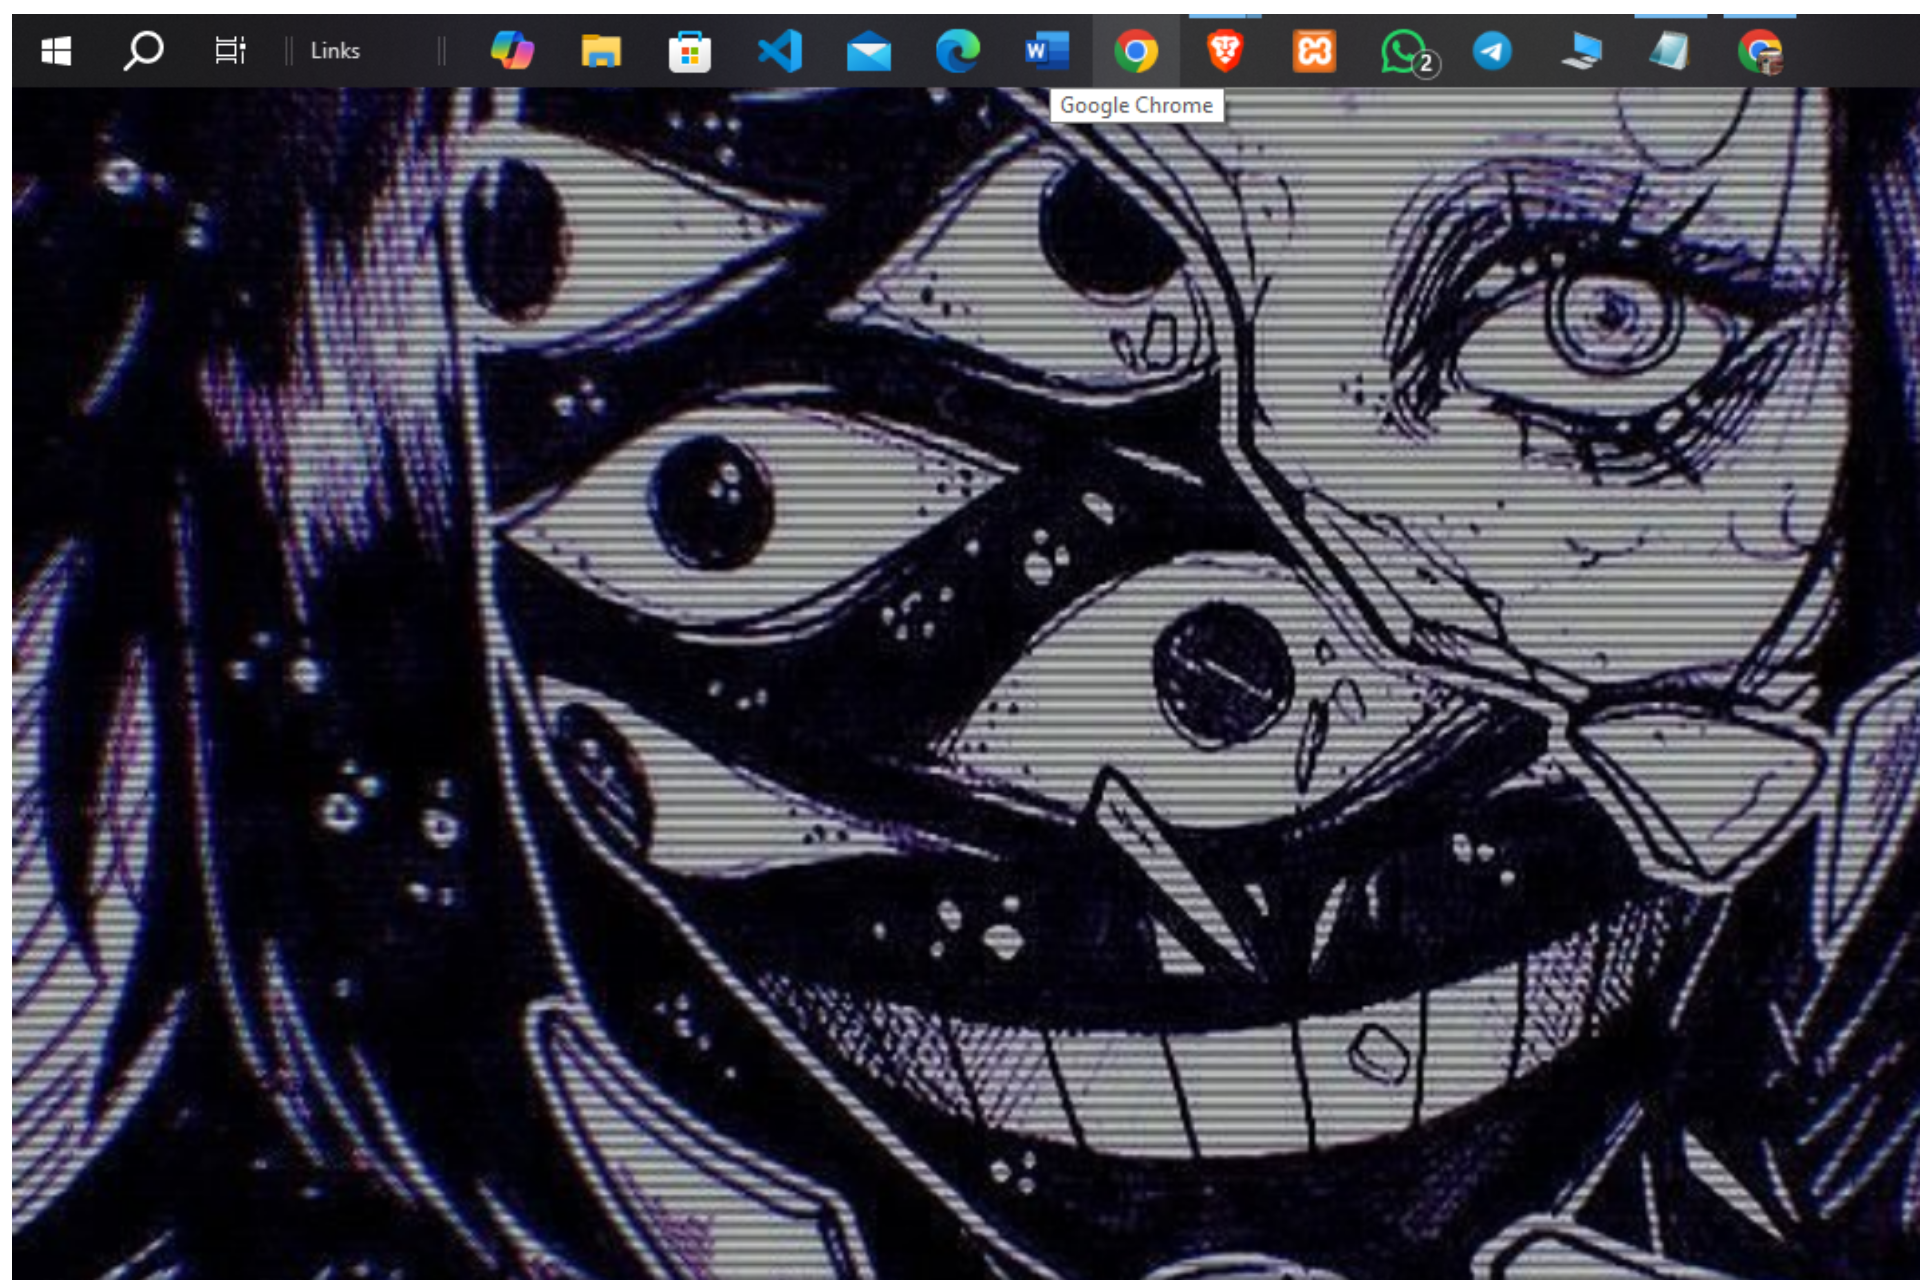Image resolution: width=1920 pixels, height=1280 pixels.
Task: Launch Google Chrome taskbar icon
Action: (1136, 51)
